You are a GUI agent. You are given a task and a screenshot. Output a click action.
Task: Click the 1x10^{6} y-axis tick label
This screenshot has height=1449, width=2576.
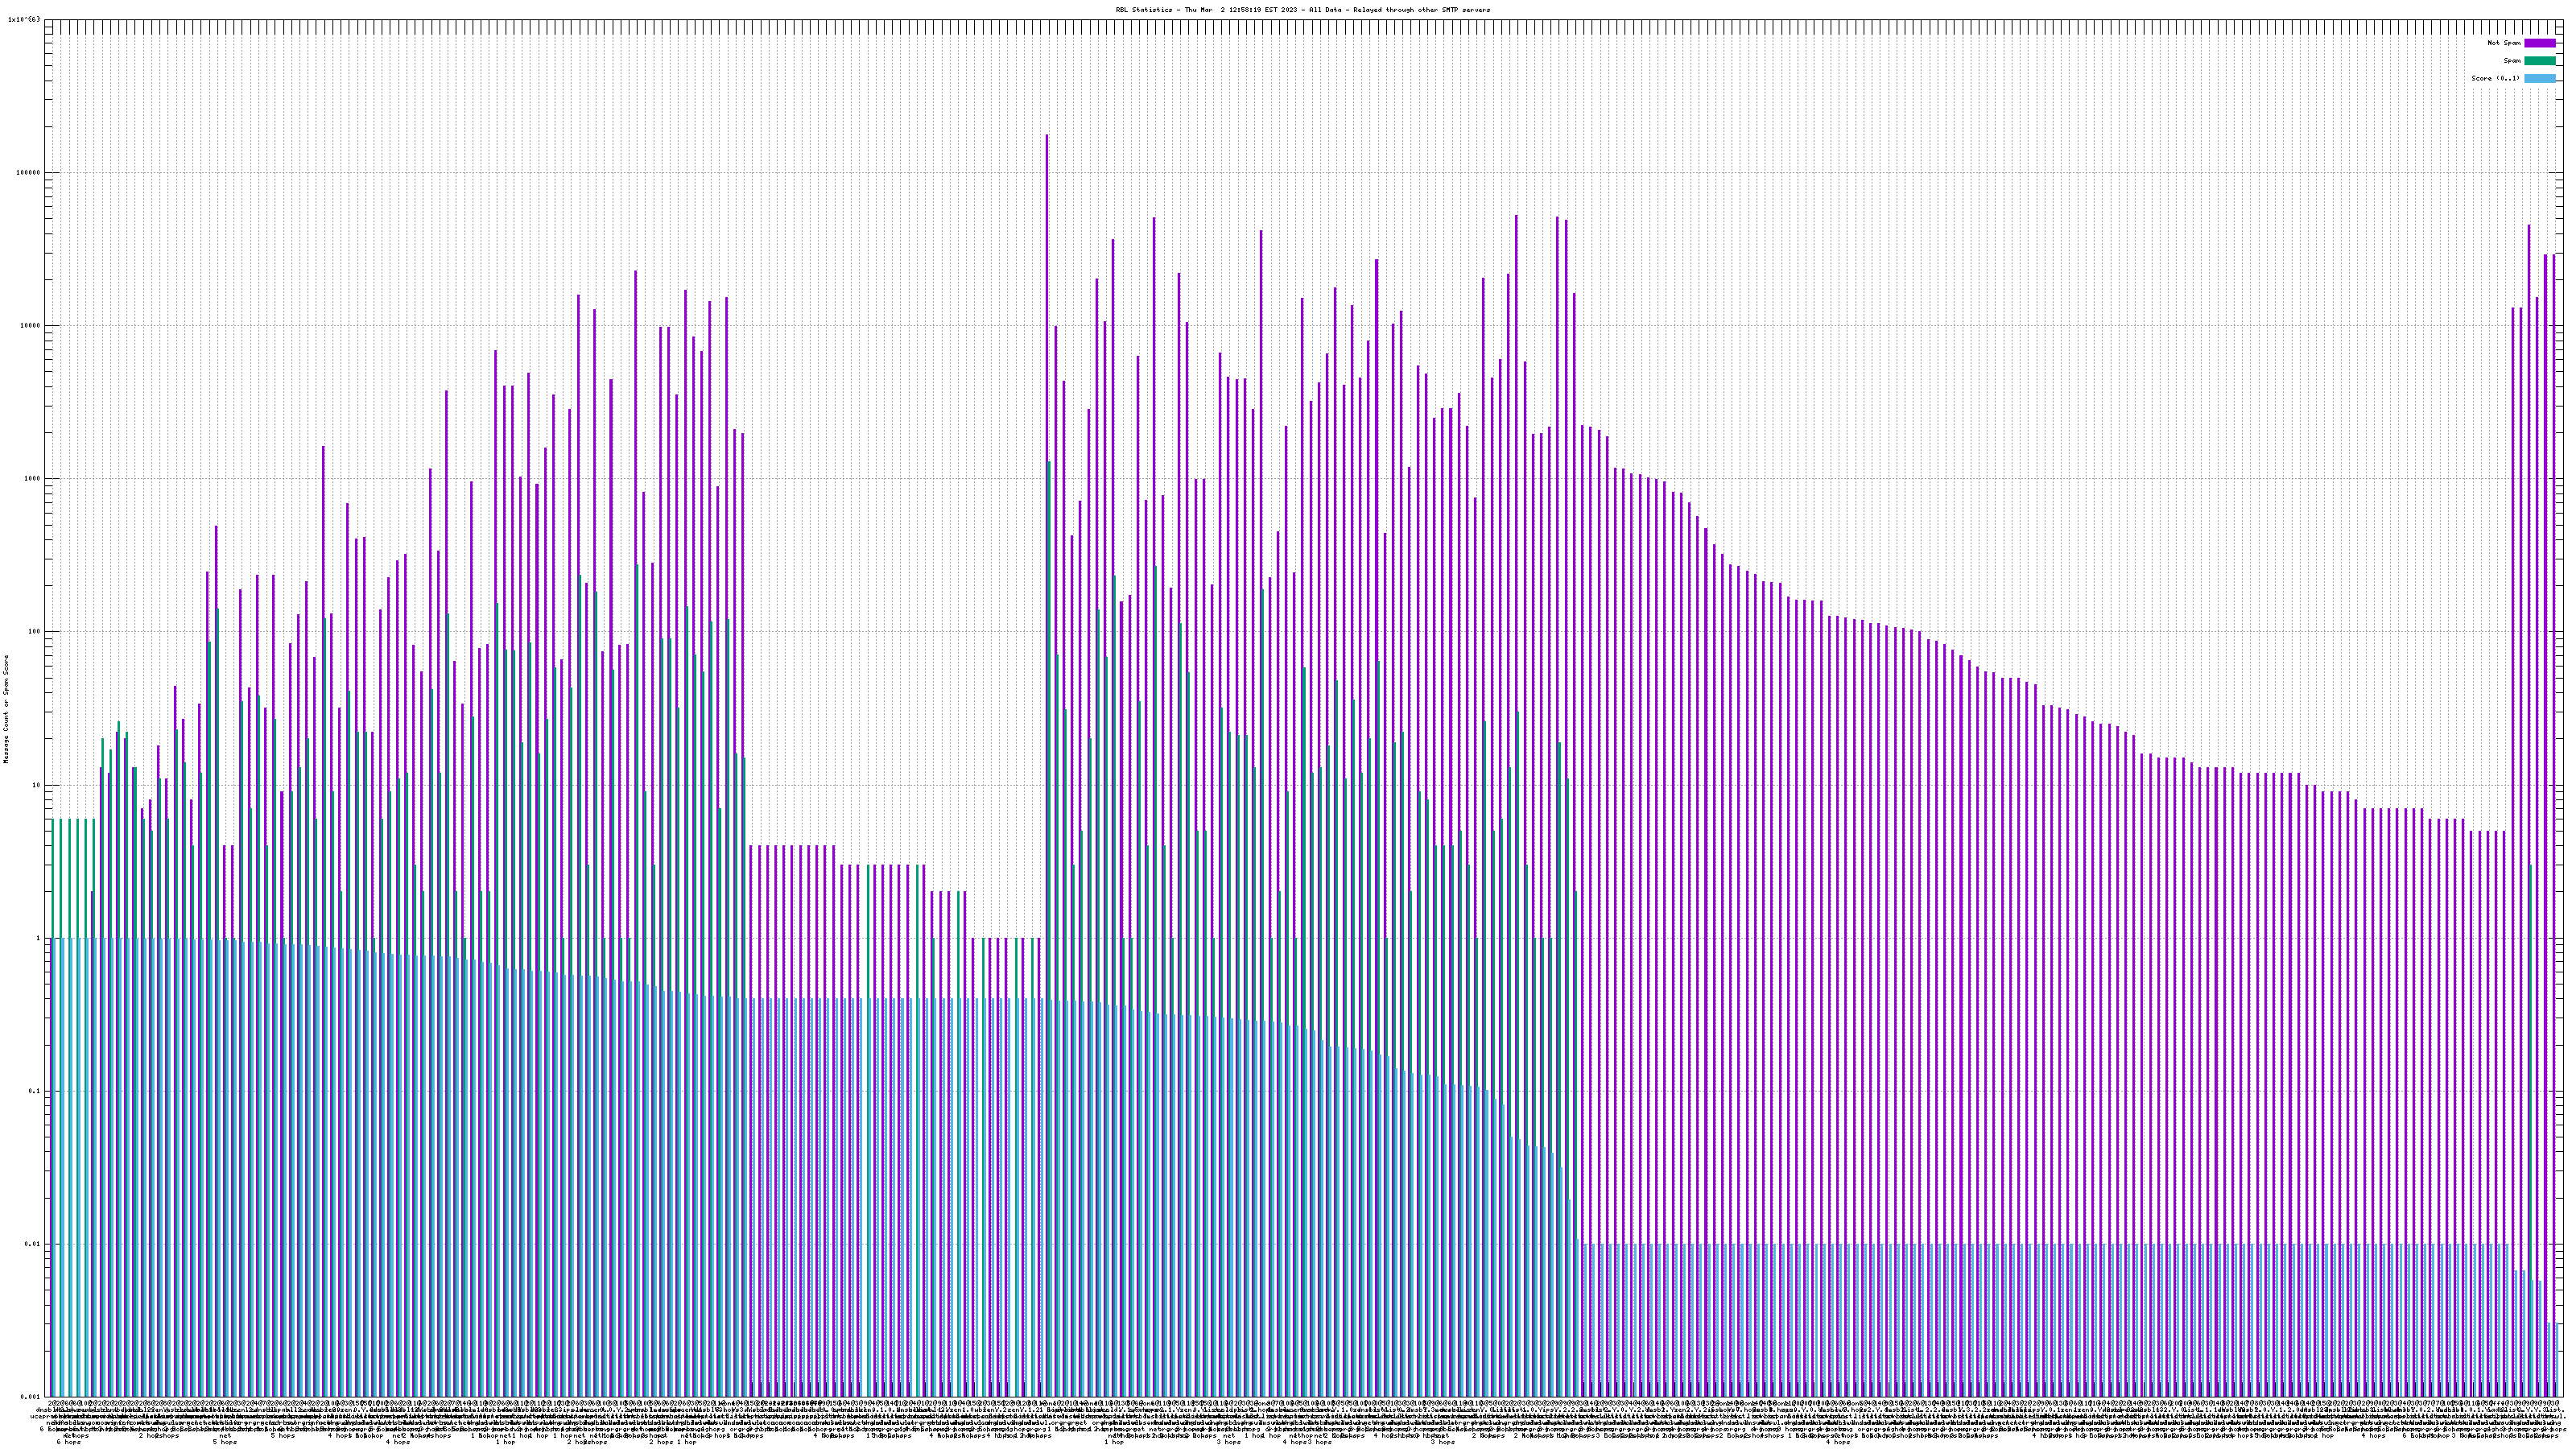tap(24, 19)
